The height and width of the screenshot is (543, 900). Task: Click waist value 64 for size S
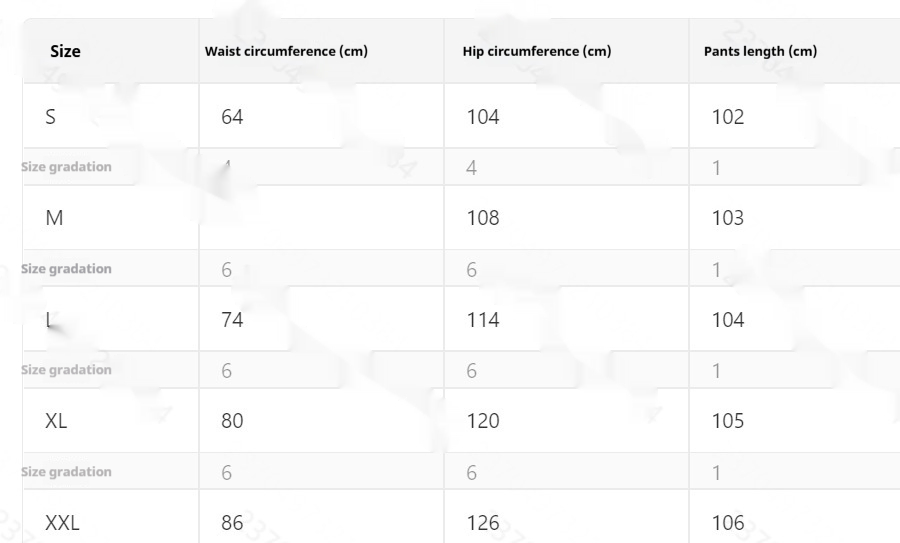pos(232,117)
